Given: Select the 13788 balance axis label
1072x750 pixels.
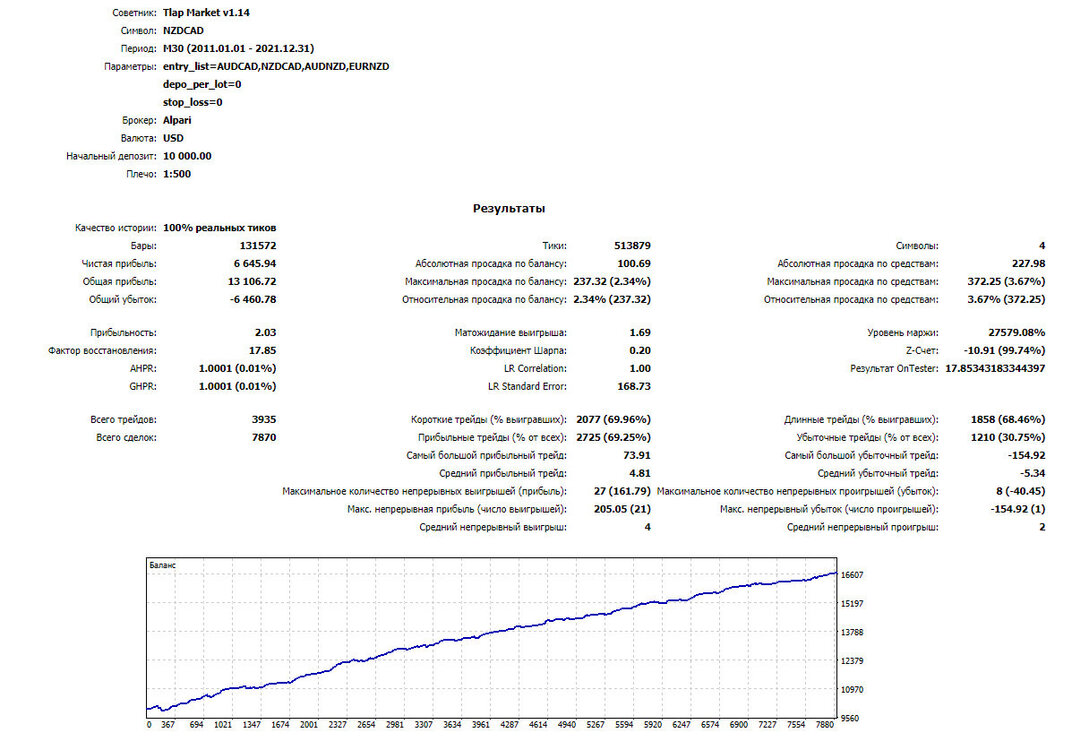Looking at the screenshot, I should (x=852, y=632).
